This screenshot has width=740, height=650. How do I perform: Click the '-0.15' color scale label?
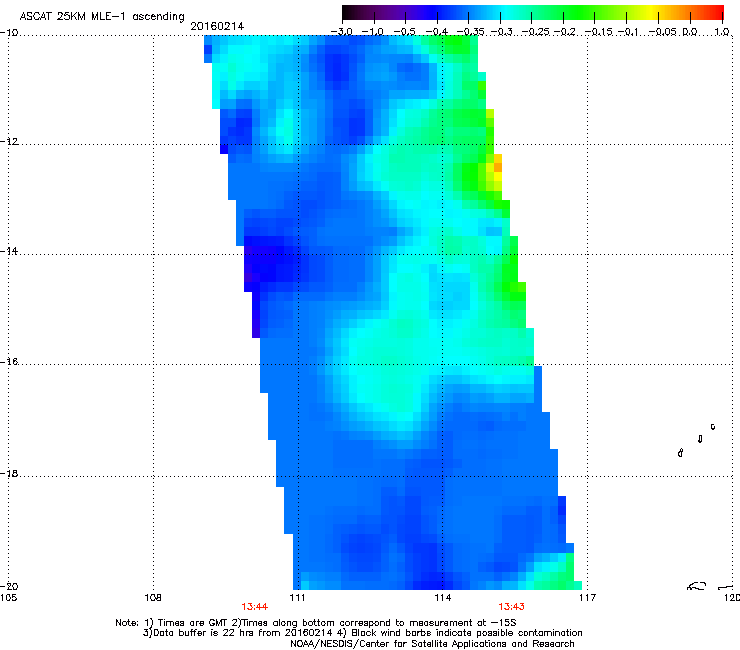pos(598,32)
